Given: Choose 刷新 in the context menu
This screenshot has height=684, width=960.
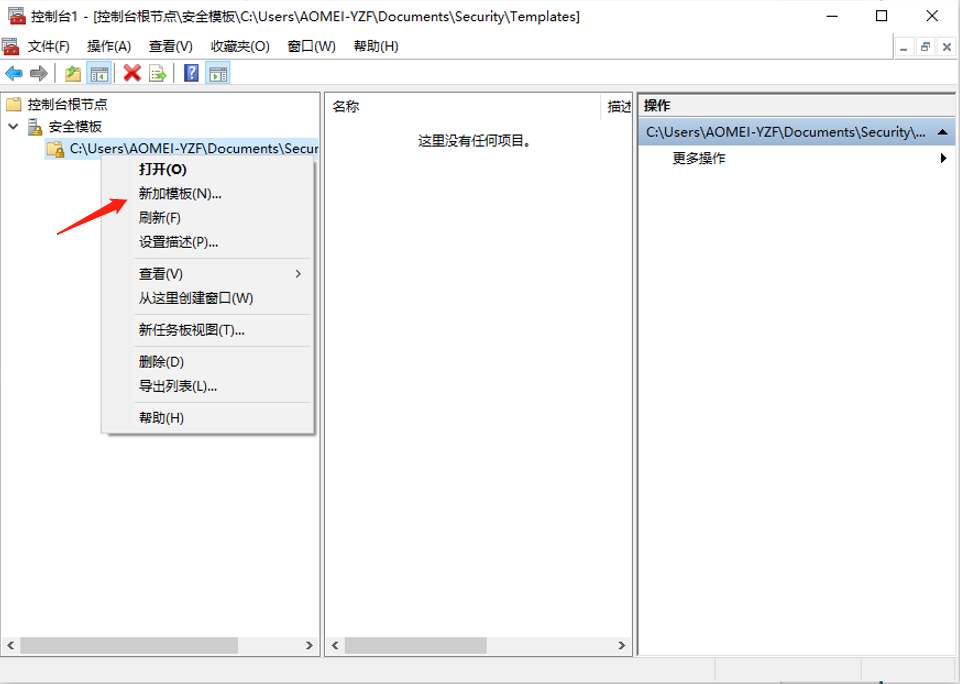Looking at the screenshot, I should pyautogui.click(x=160, y=218).
